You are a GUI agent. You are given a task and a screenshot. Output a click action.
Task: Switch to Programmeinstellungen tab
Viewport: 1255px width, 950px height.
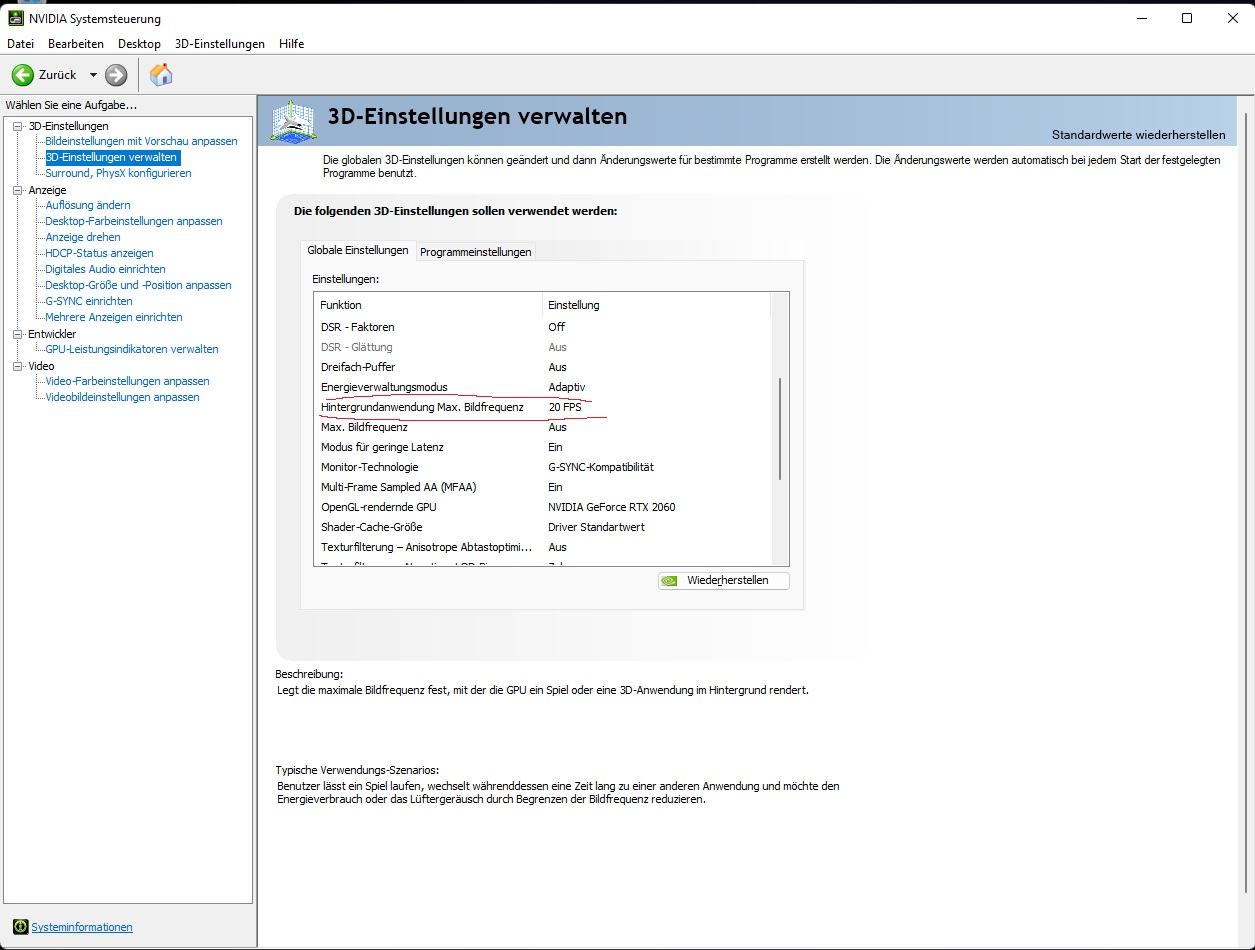tap(475, 252)
